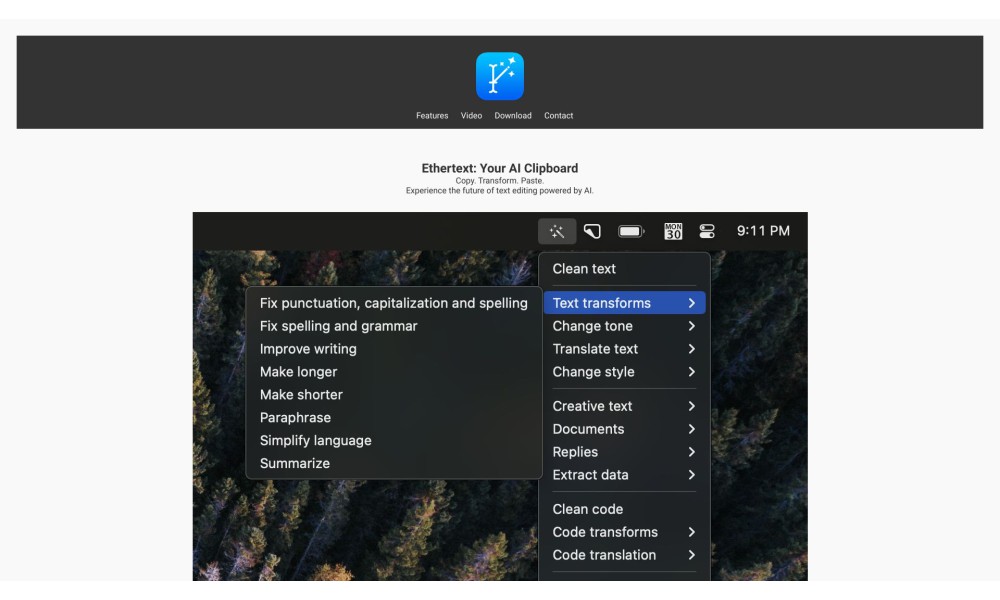
Task: Choose Clean code from the menu
Action: click(624, 509)
